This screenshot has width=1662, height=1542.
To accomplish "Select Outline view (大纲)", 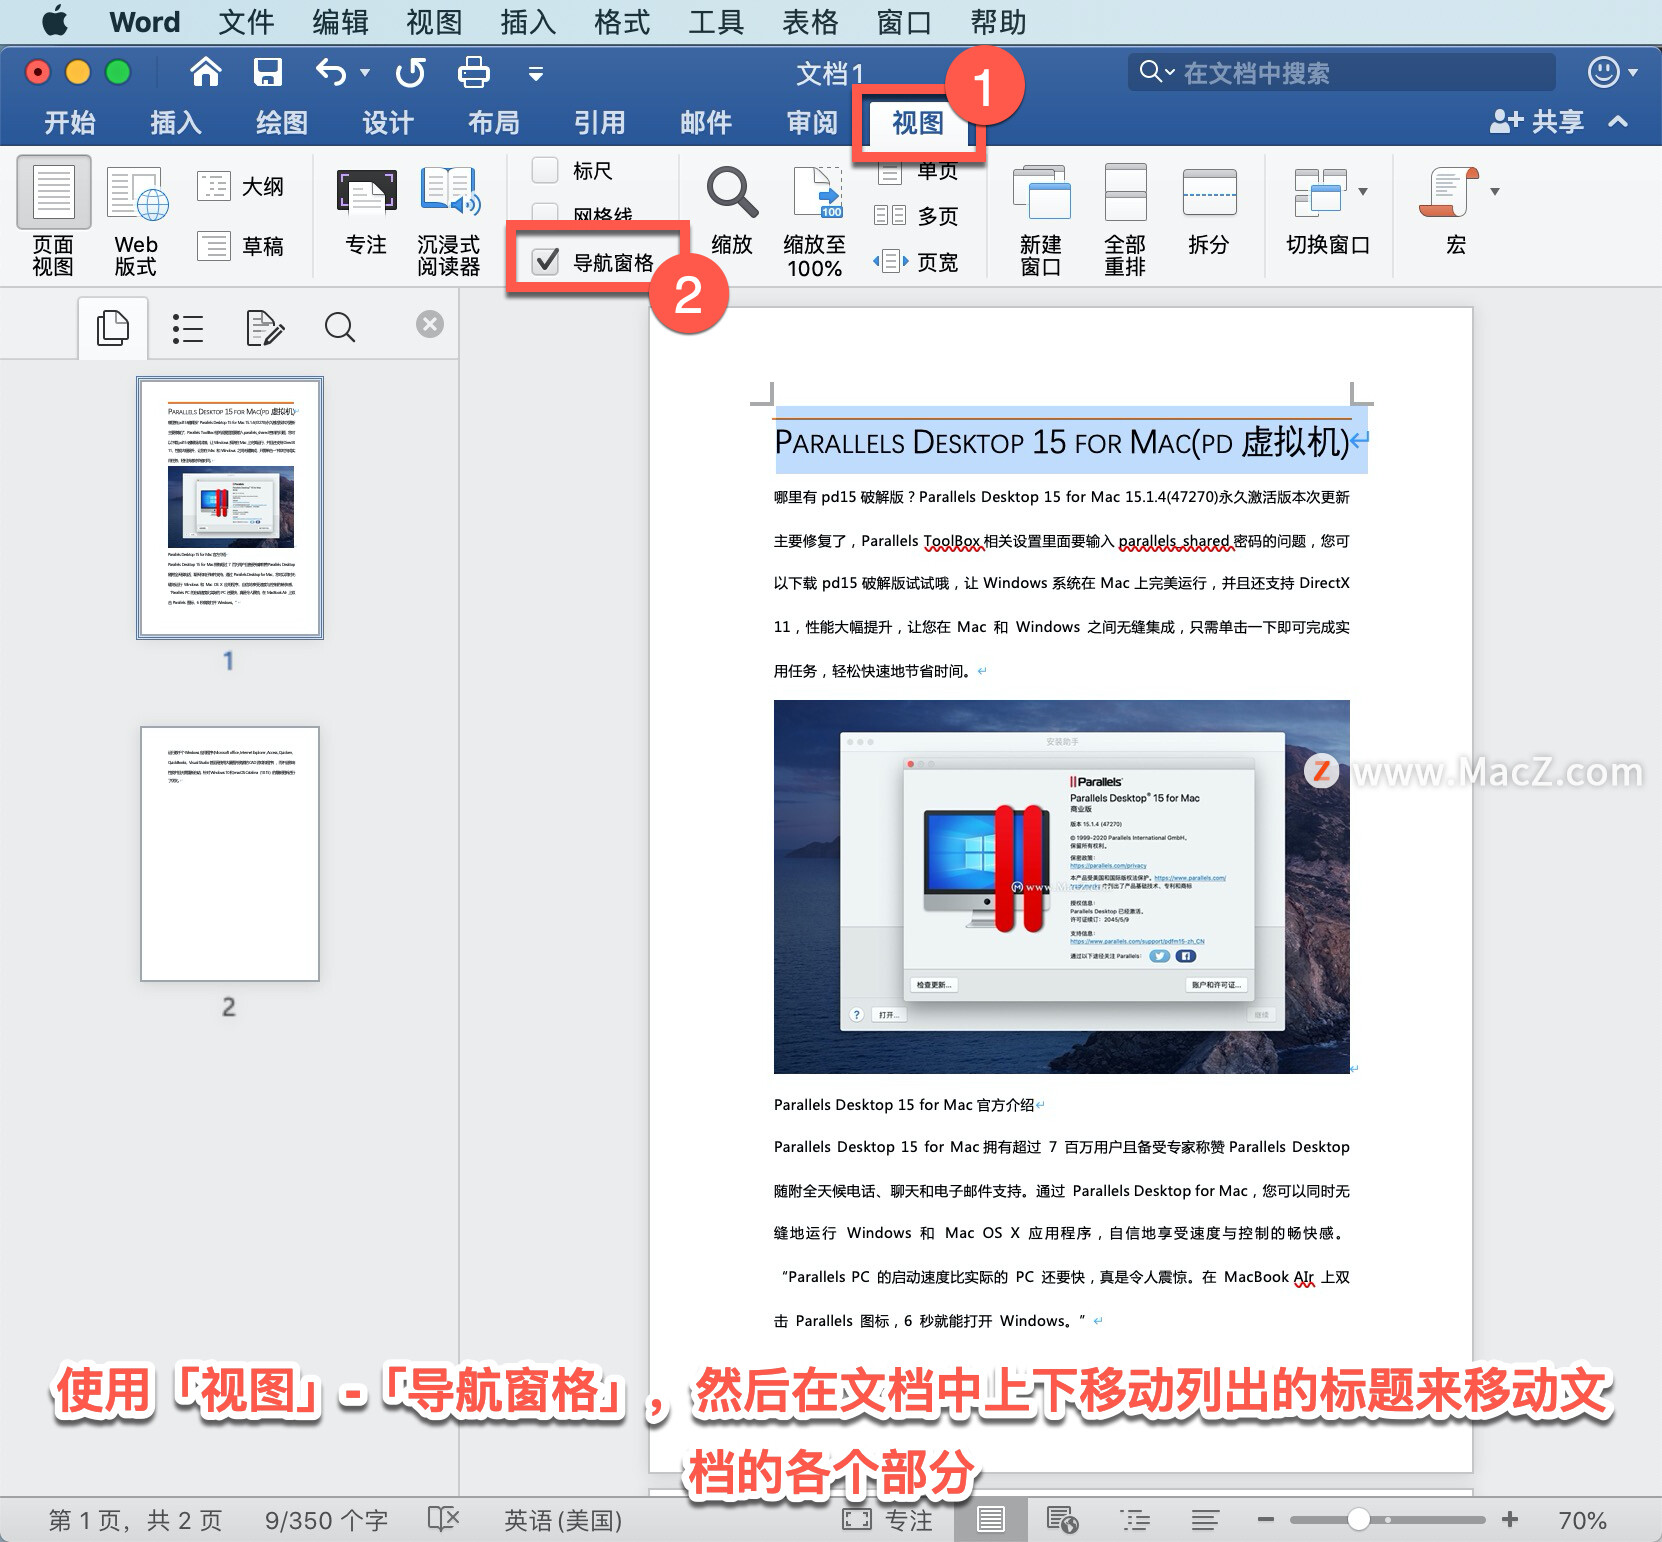I will tap(241, 186).
